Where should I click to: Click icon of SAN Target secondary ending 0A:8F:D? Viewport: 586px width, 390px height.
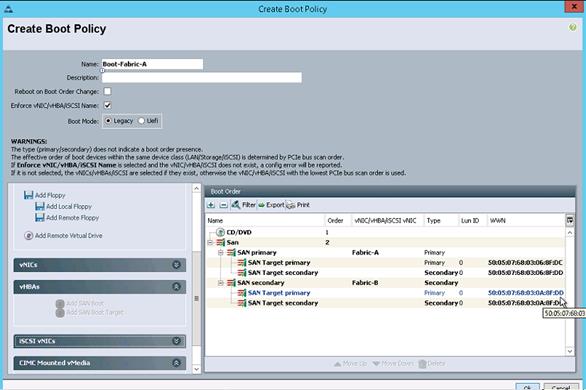(242, 303)
